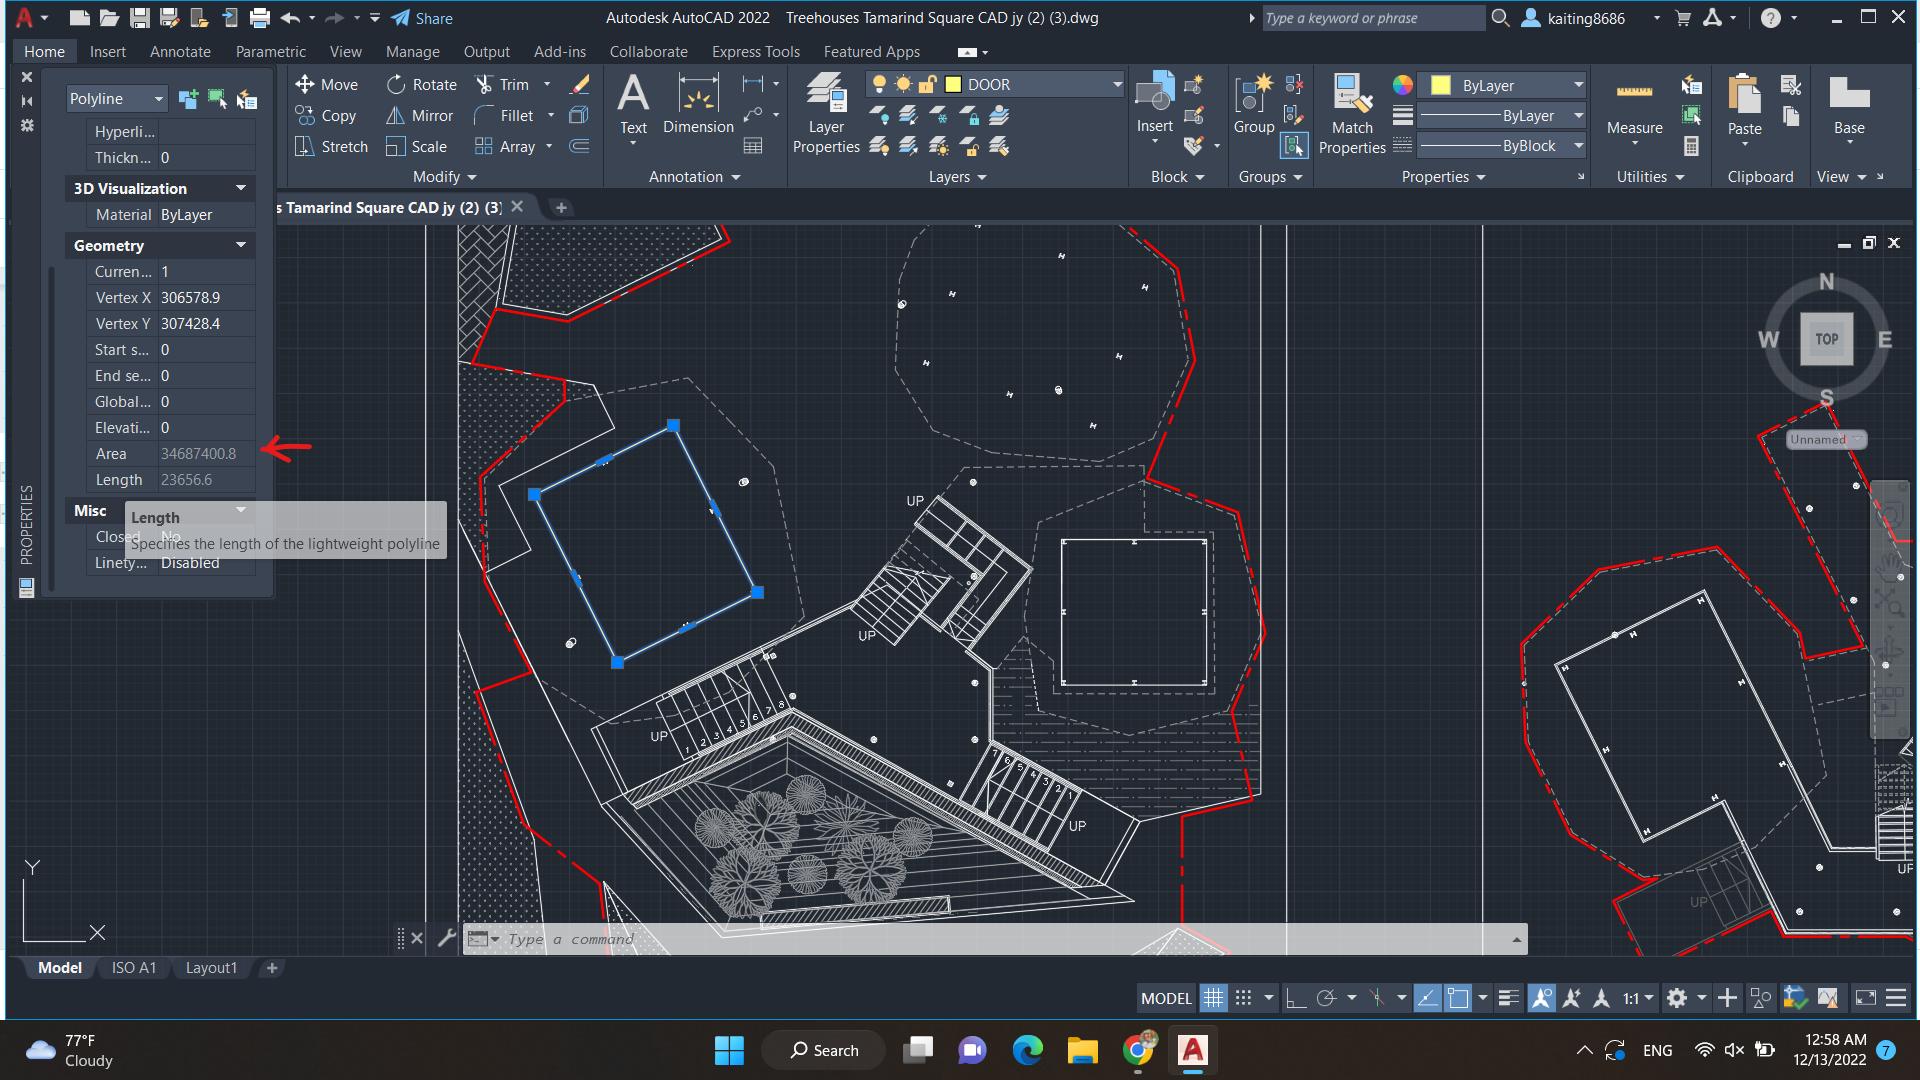The height and width of the screenshot is (1080, 1920).
Task: Click the Stretch tool
Action: pyautogui.click(x=331, y=147)
